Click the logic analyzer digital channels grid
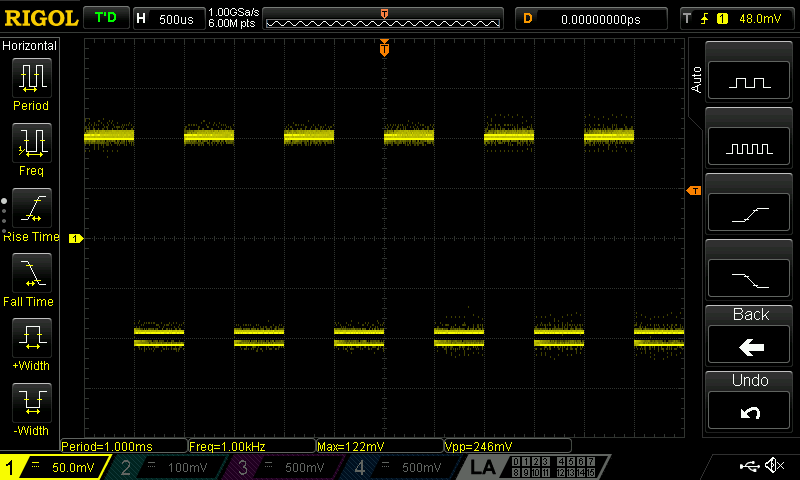The image size is (800, 480). coord(554,467)
